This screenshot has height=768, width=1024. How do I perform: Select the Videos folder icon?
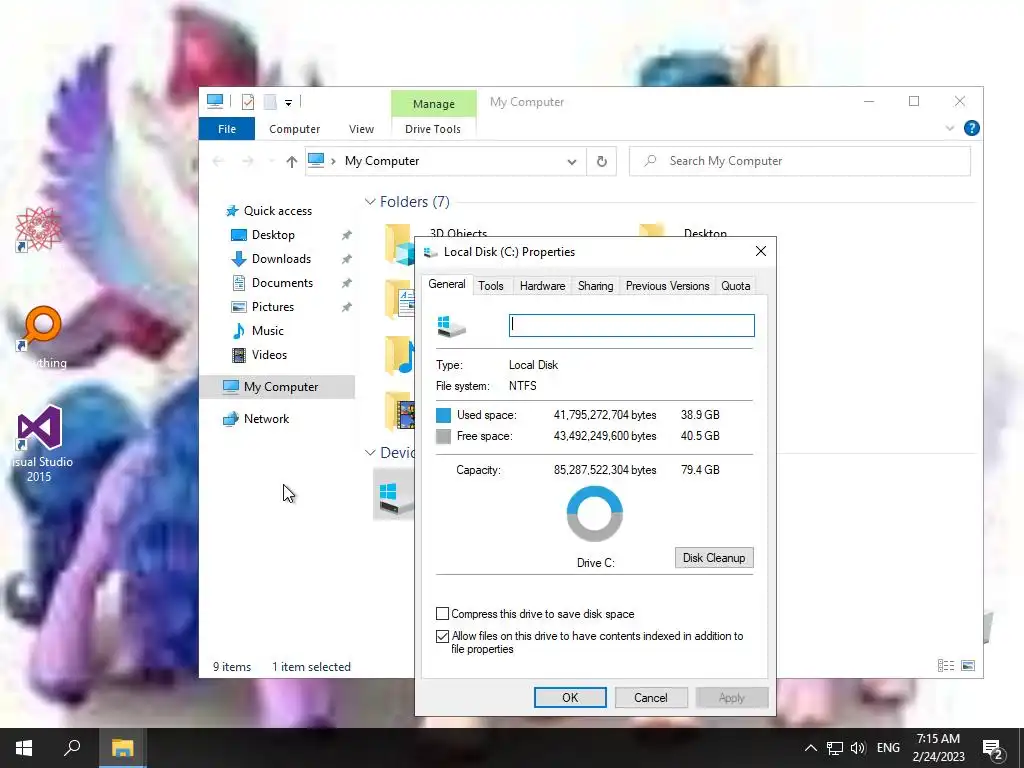coord(398,411)
